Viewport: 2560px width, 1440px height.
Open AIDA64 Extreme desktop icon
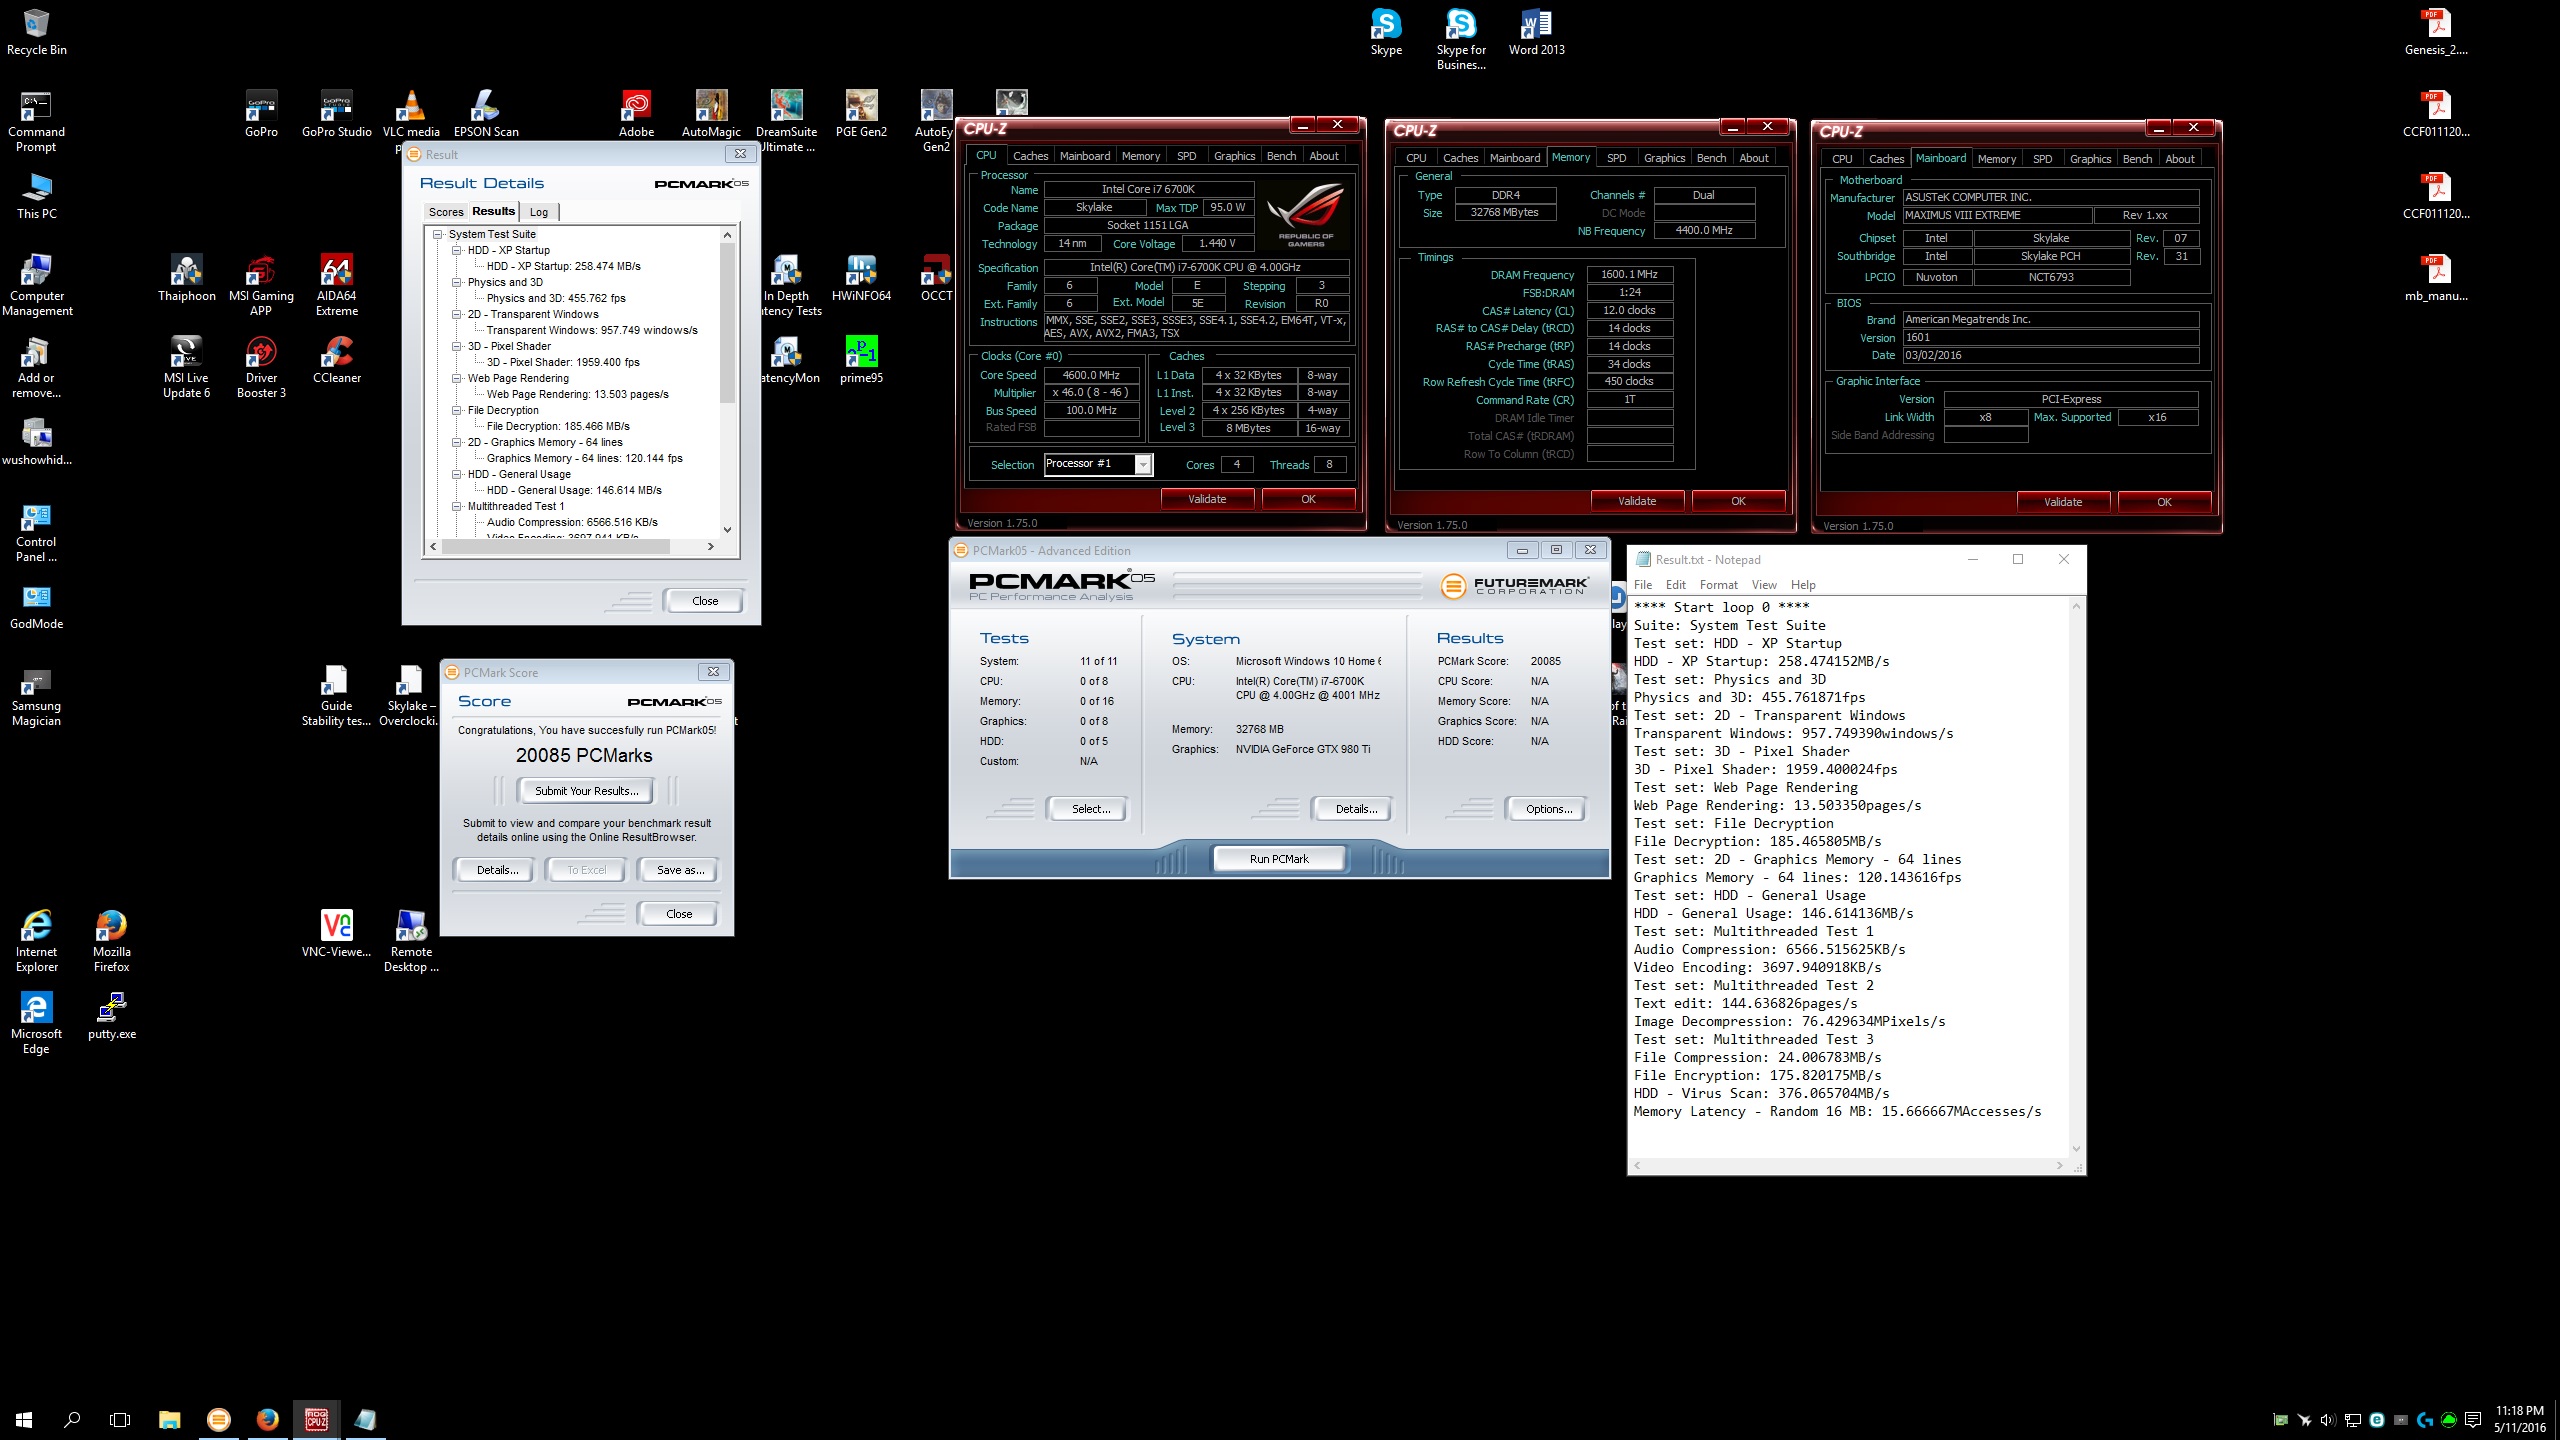point(336,285)
